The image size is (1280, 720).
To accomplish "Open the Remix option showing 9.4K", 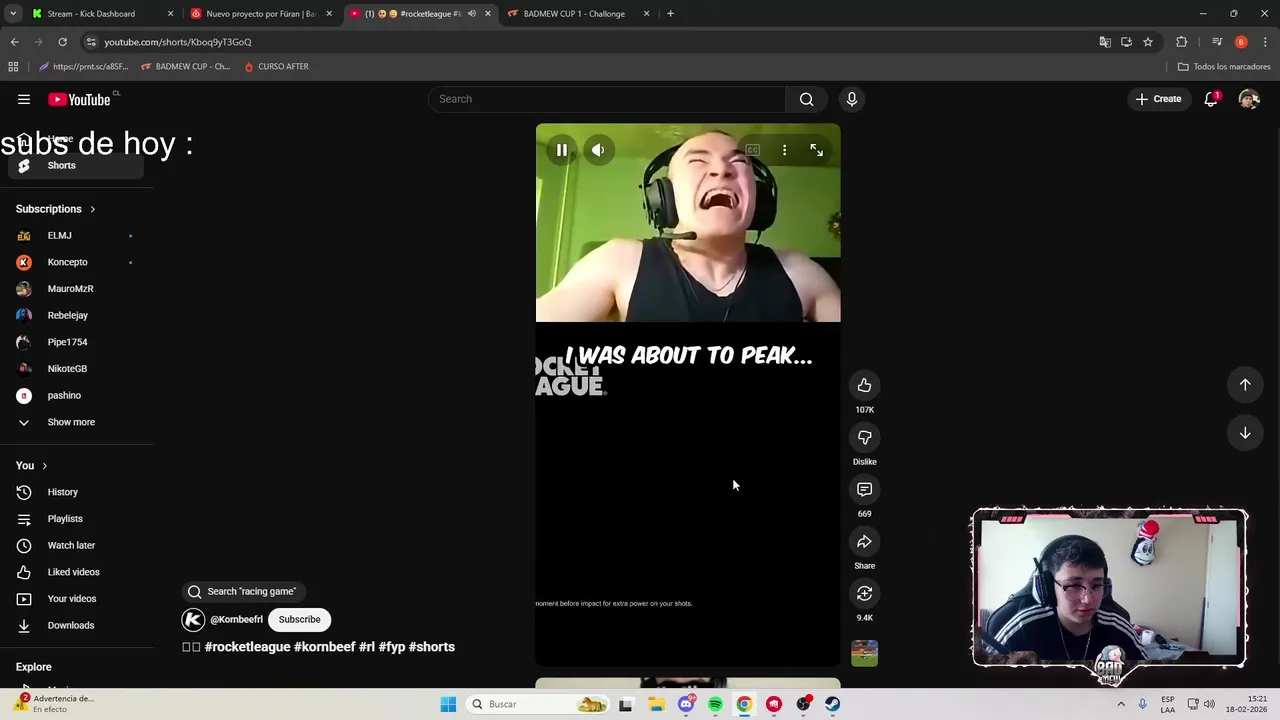I will (x=864, y=593).
